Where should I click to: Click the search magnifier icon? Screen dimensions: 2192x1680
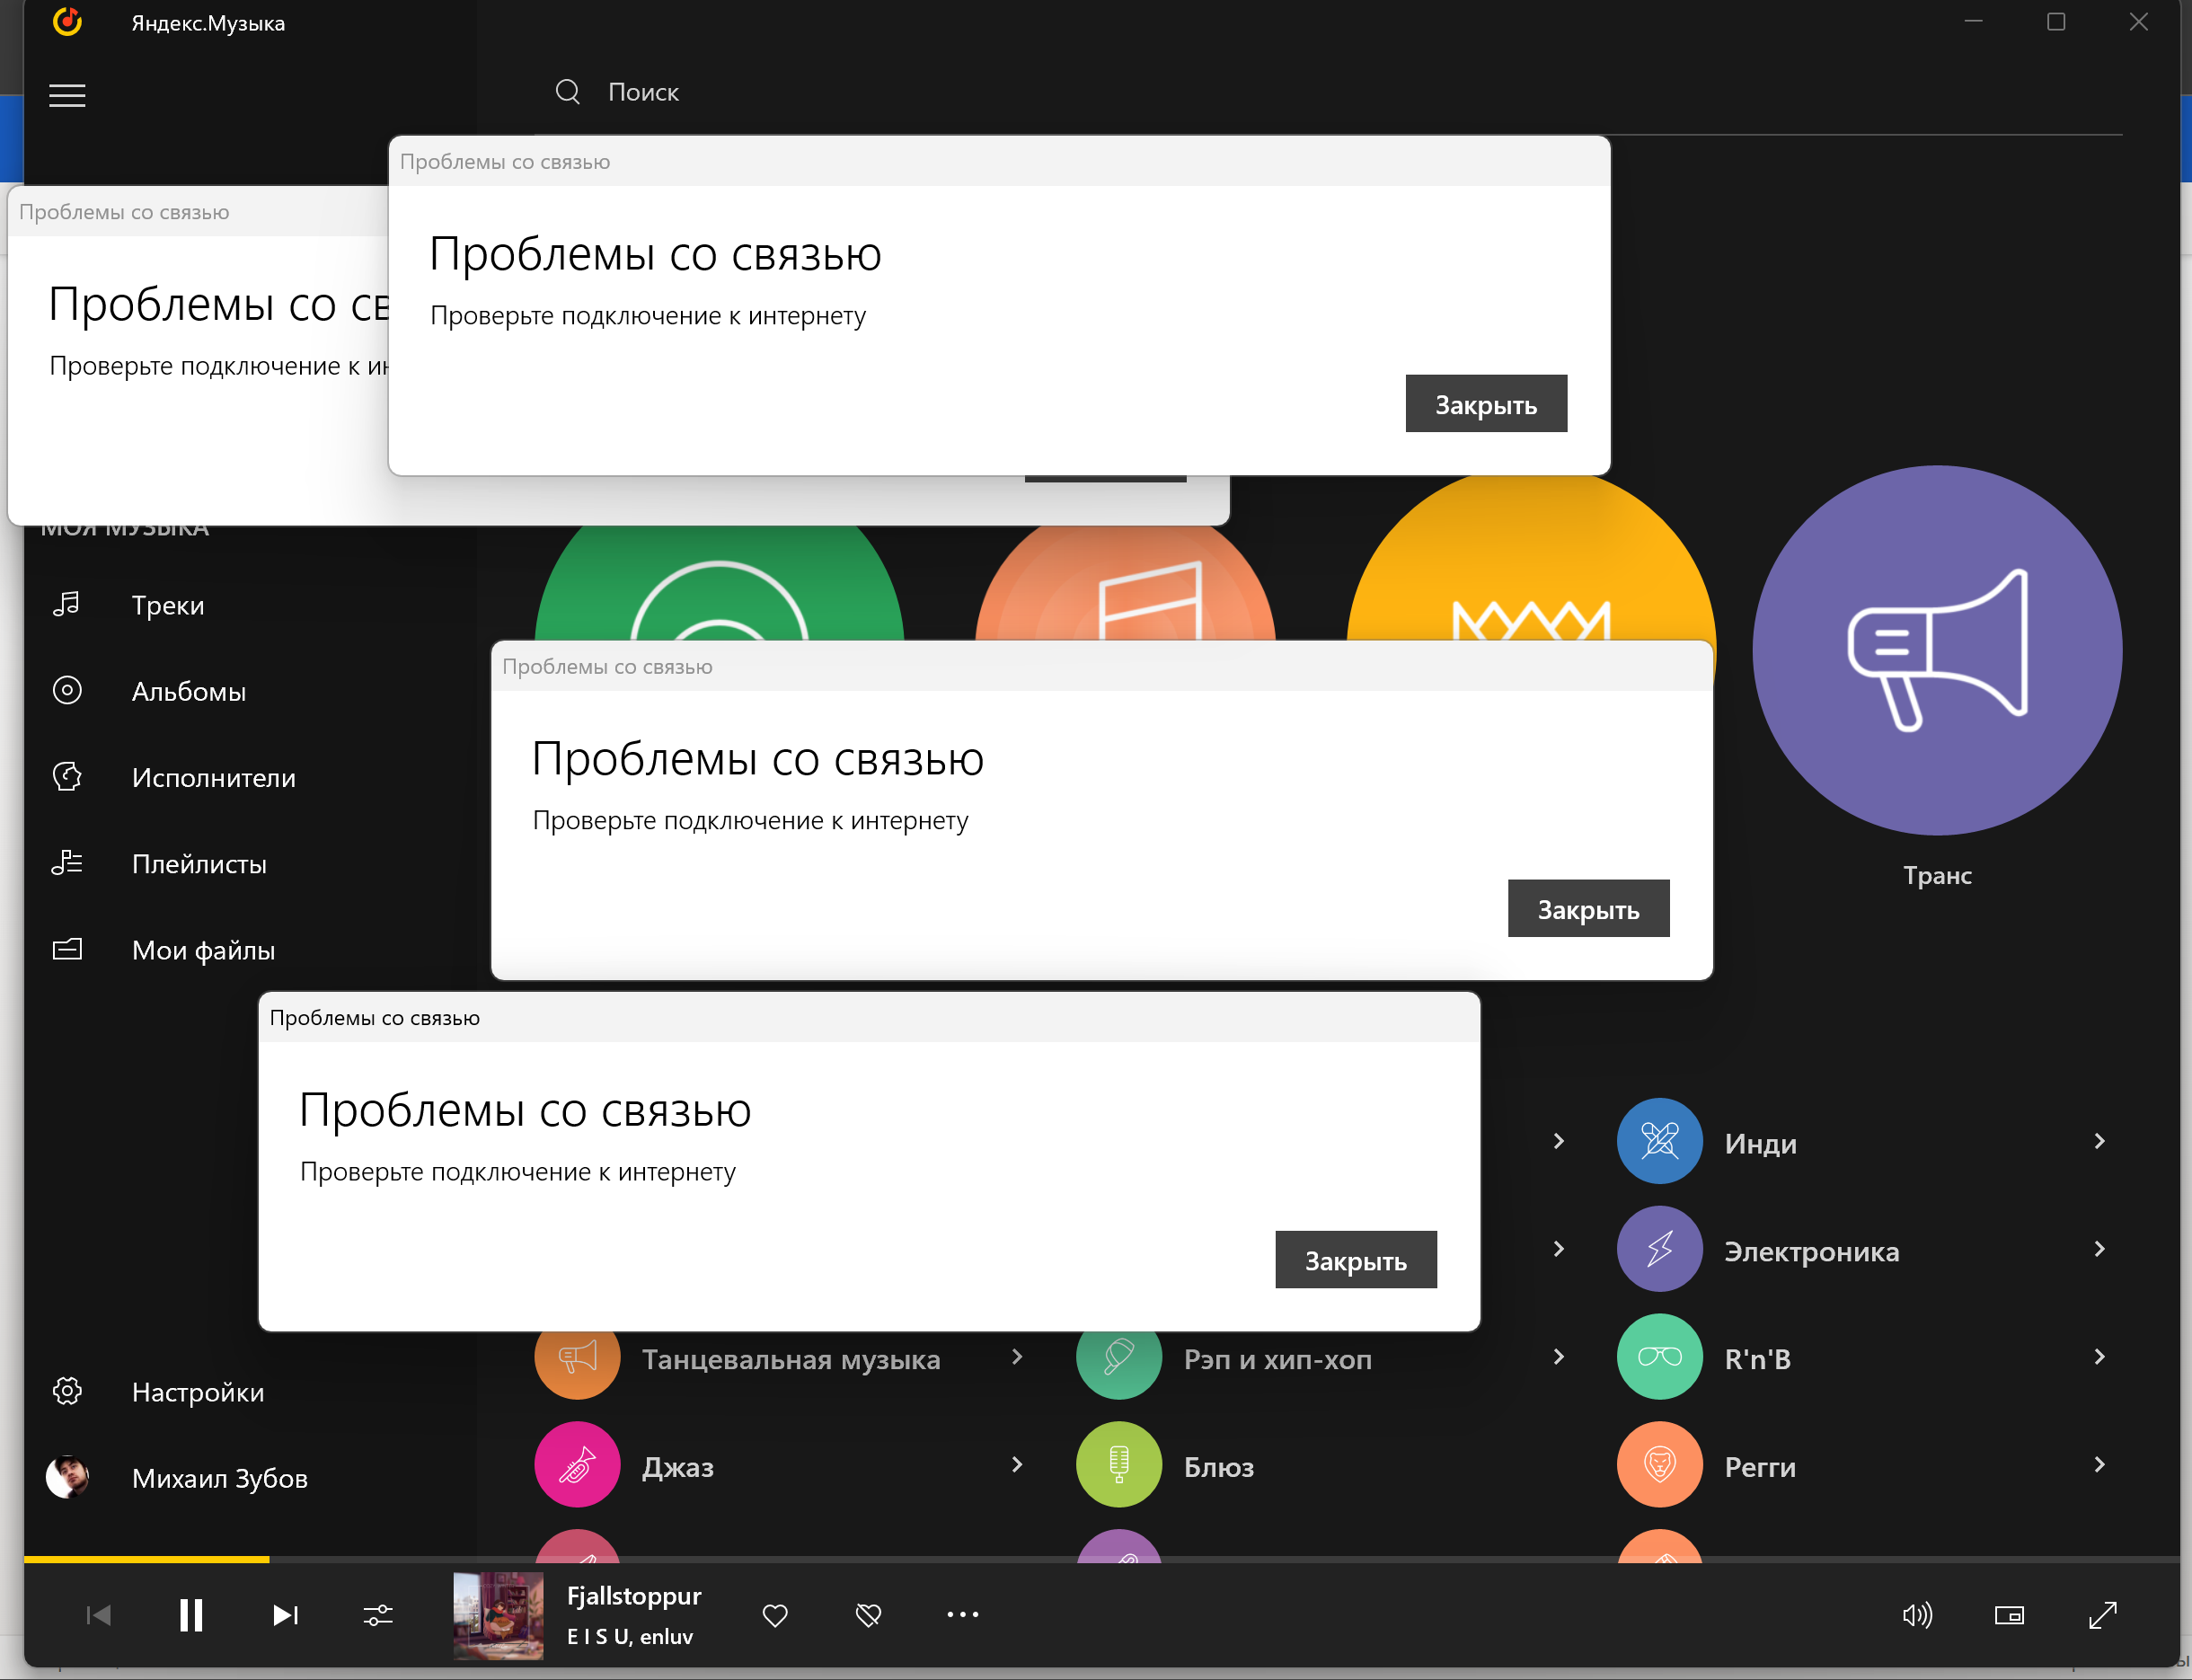568,92
